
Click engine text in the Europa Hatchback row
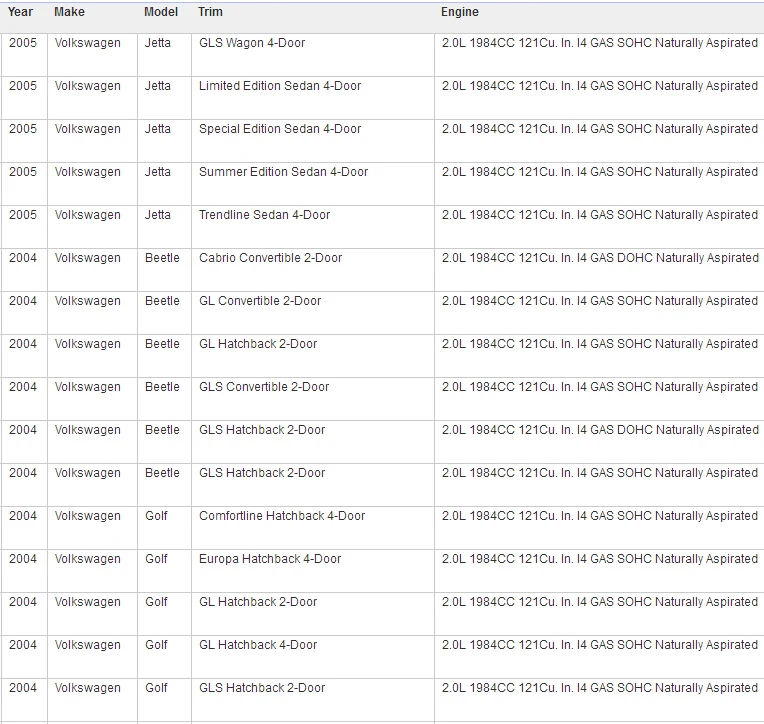(600, 559)
